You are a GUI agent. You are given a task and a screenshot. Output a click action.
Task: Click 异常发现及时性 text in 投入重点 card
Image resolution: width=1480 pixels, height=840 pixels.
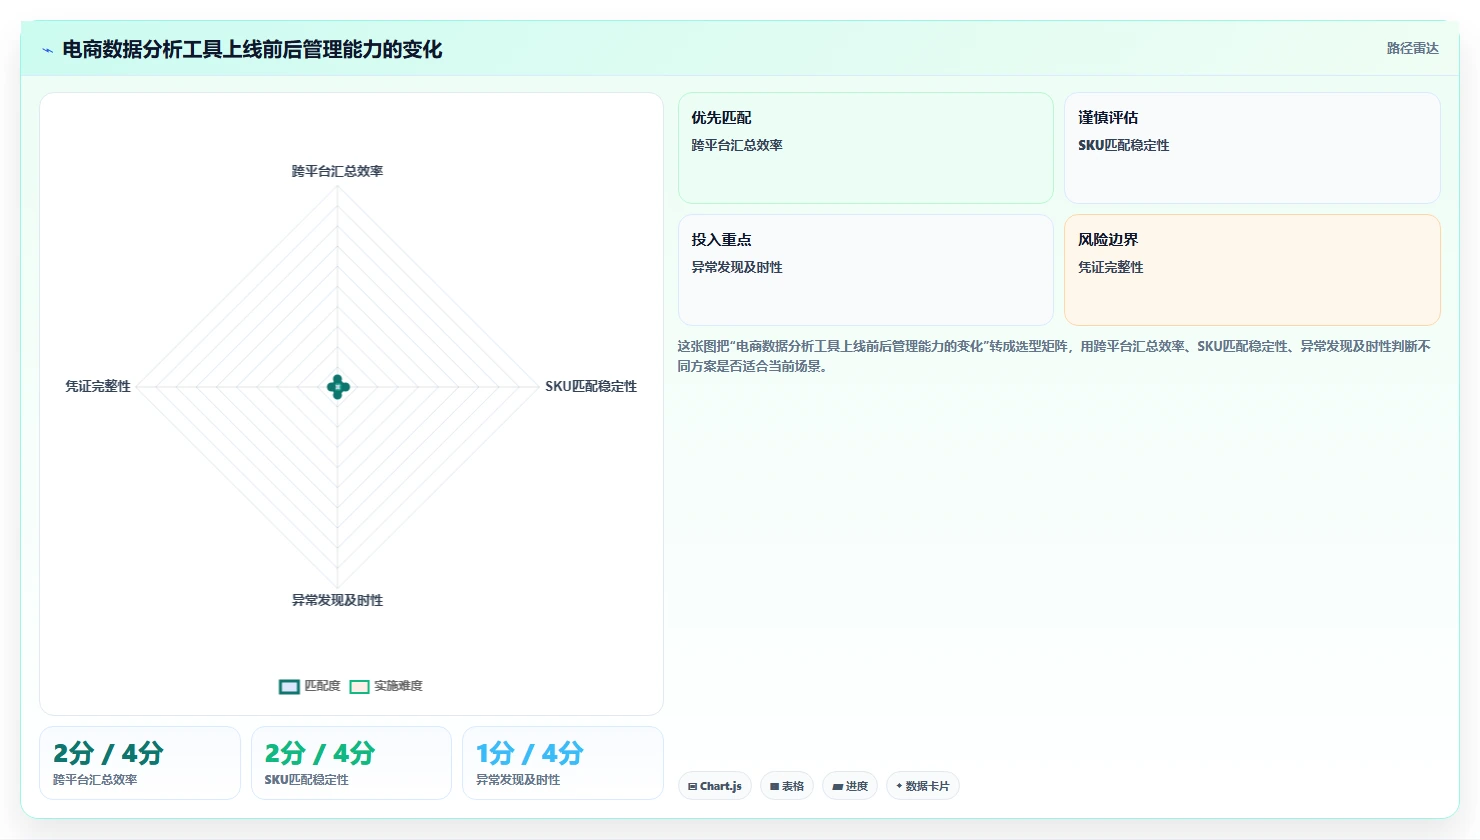[x=737, y=267]
